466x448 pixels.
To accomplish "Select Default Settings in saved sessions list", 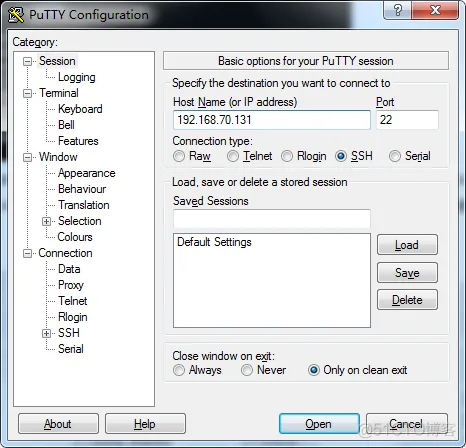I will tap(214, 242).
